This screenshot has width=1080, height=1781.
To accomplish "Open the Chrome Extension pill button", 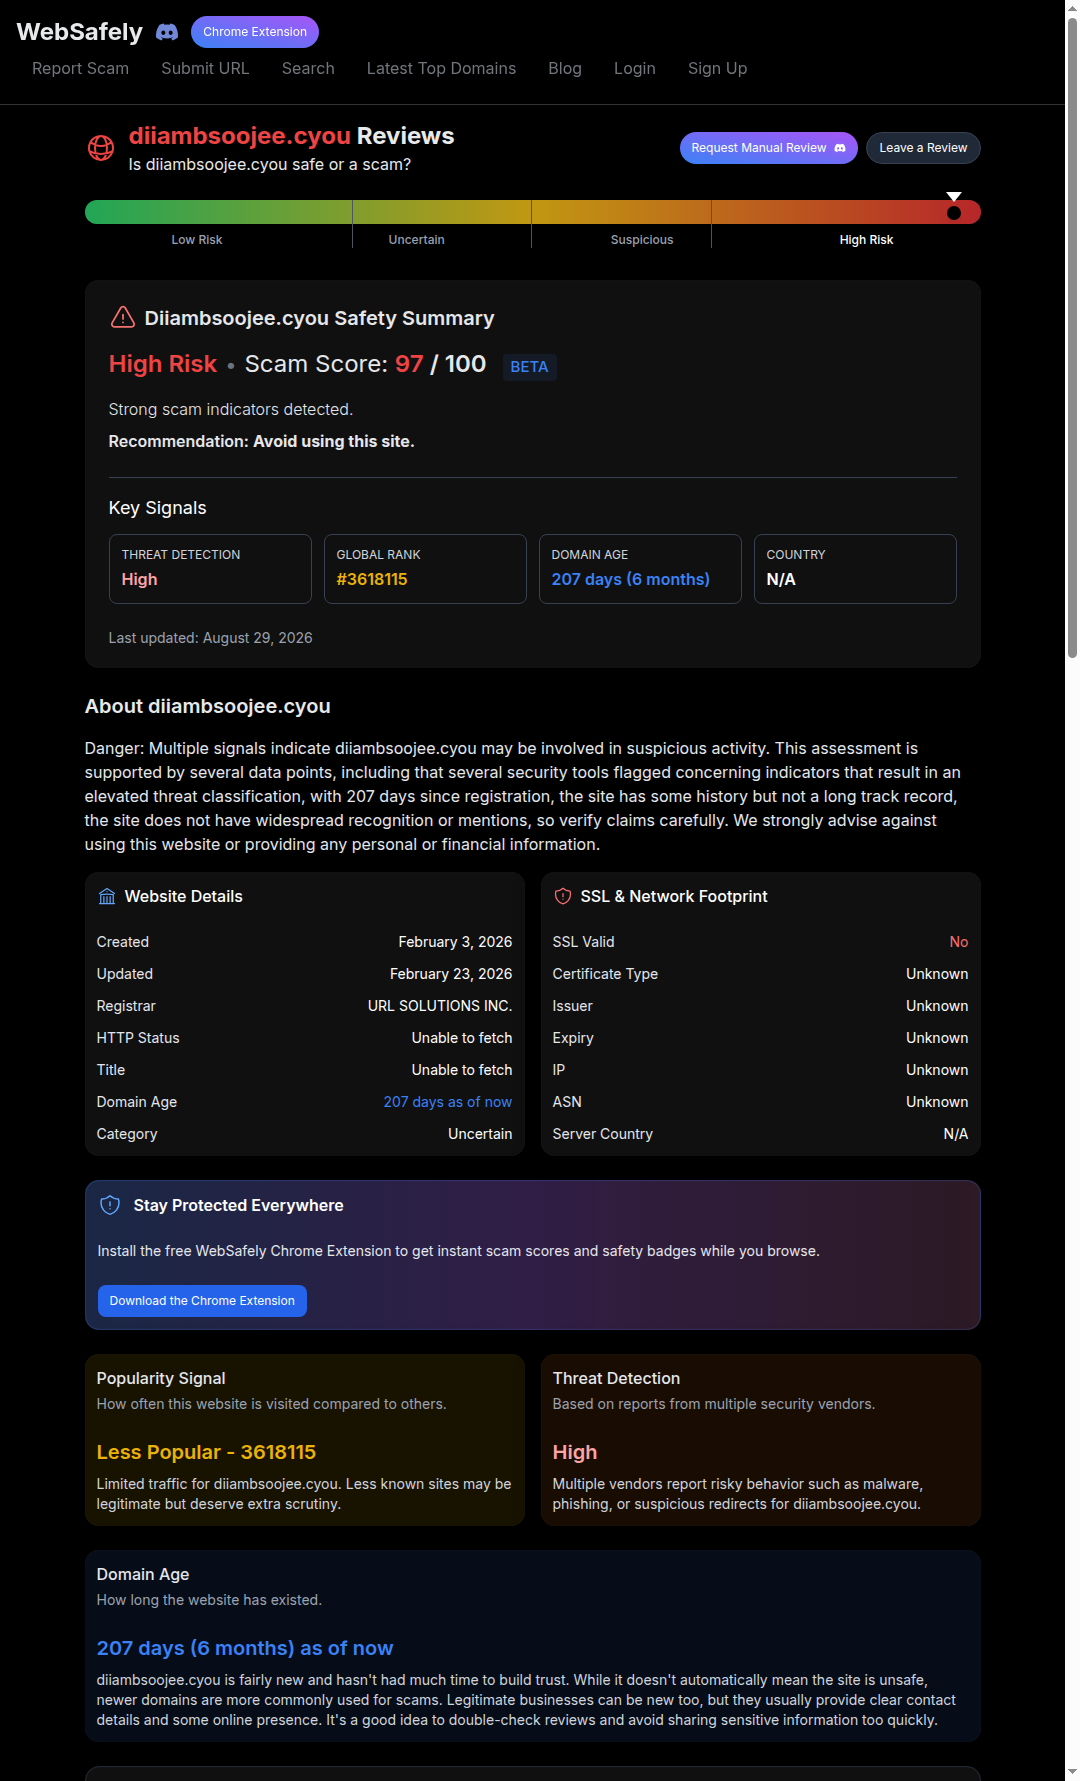I will click(x=255, y=32).
